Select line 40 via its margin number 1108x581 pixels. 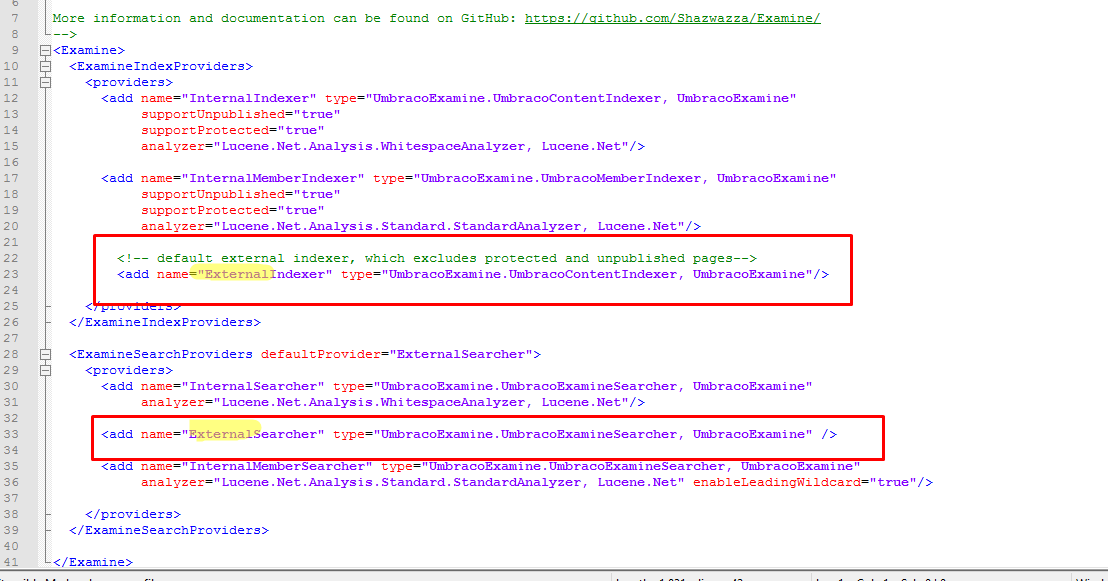[11, 546]
